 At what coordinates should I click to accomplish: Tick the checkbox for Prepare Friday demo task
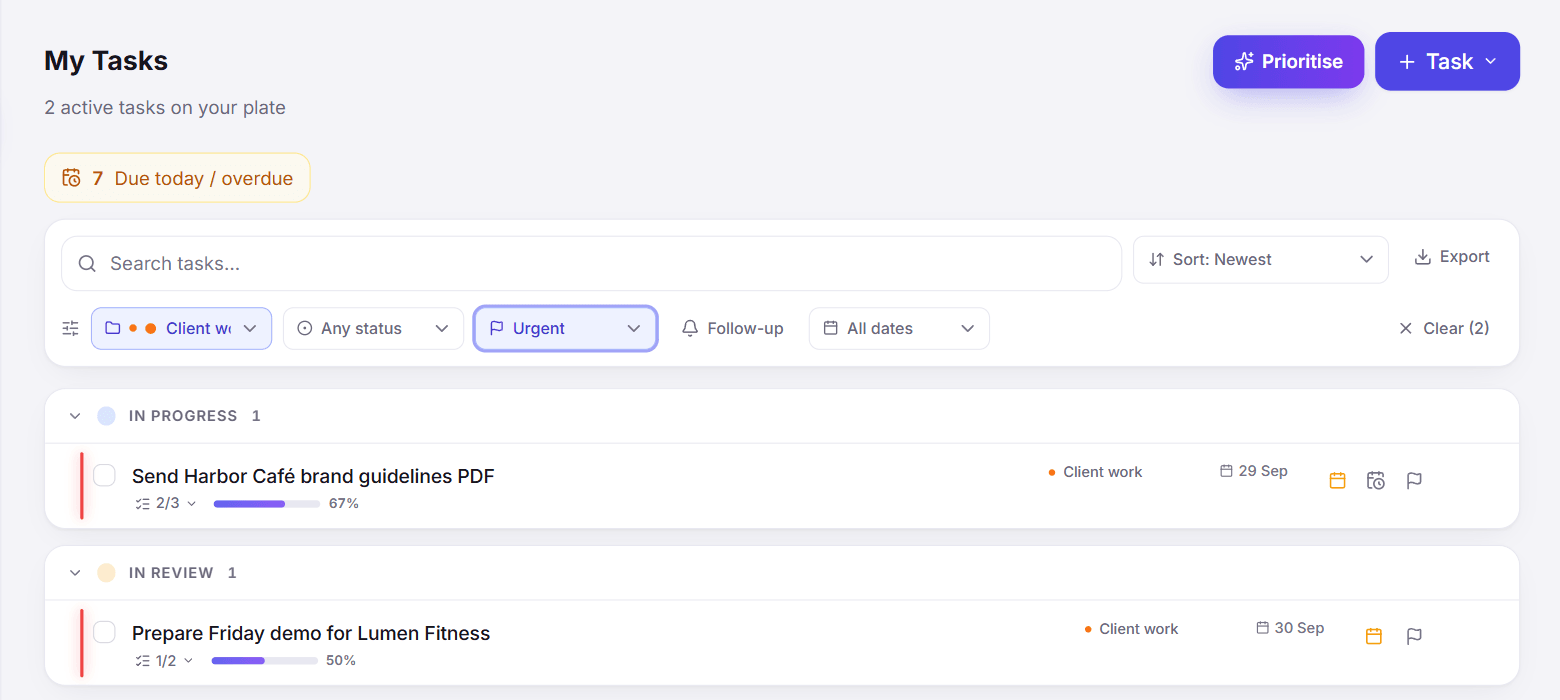tap(104, 632)
